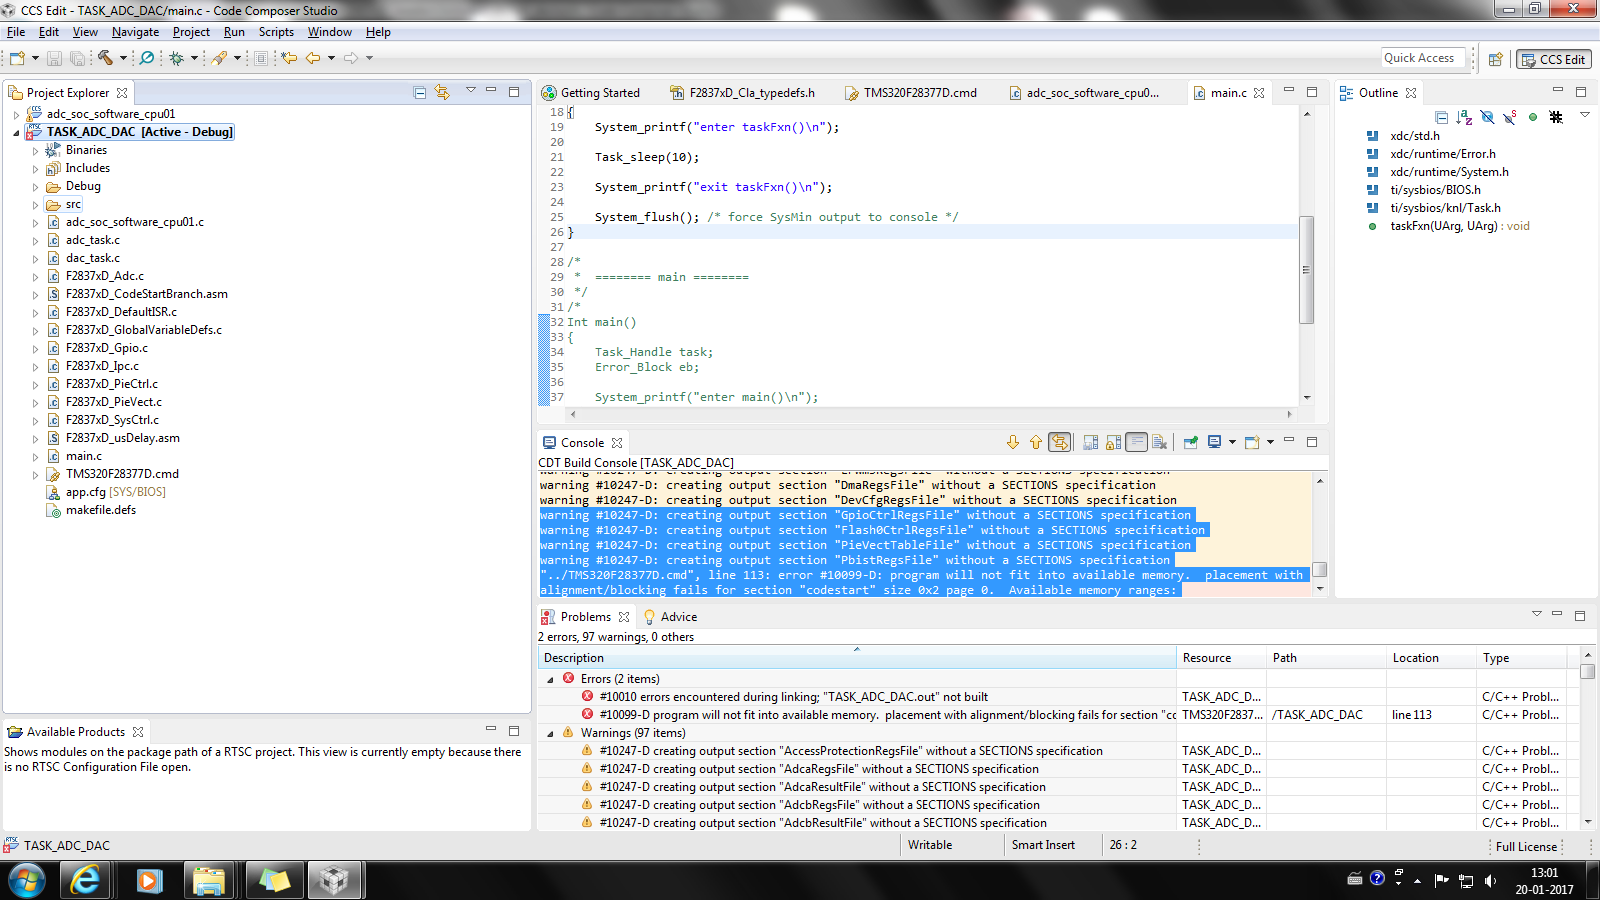Toggle Link with Editor in Project Explorer

(x=442, y=93)
